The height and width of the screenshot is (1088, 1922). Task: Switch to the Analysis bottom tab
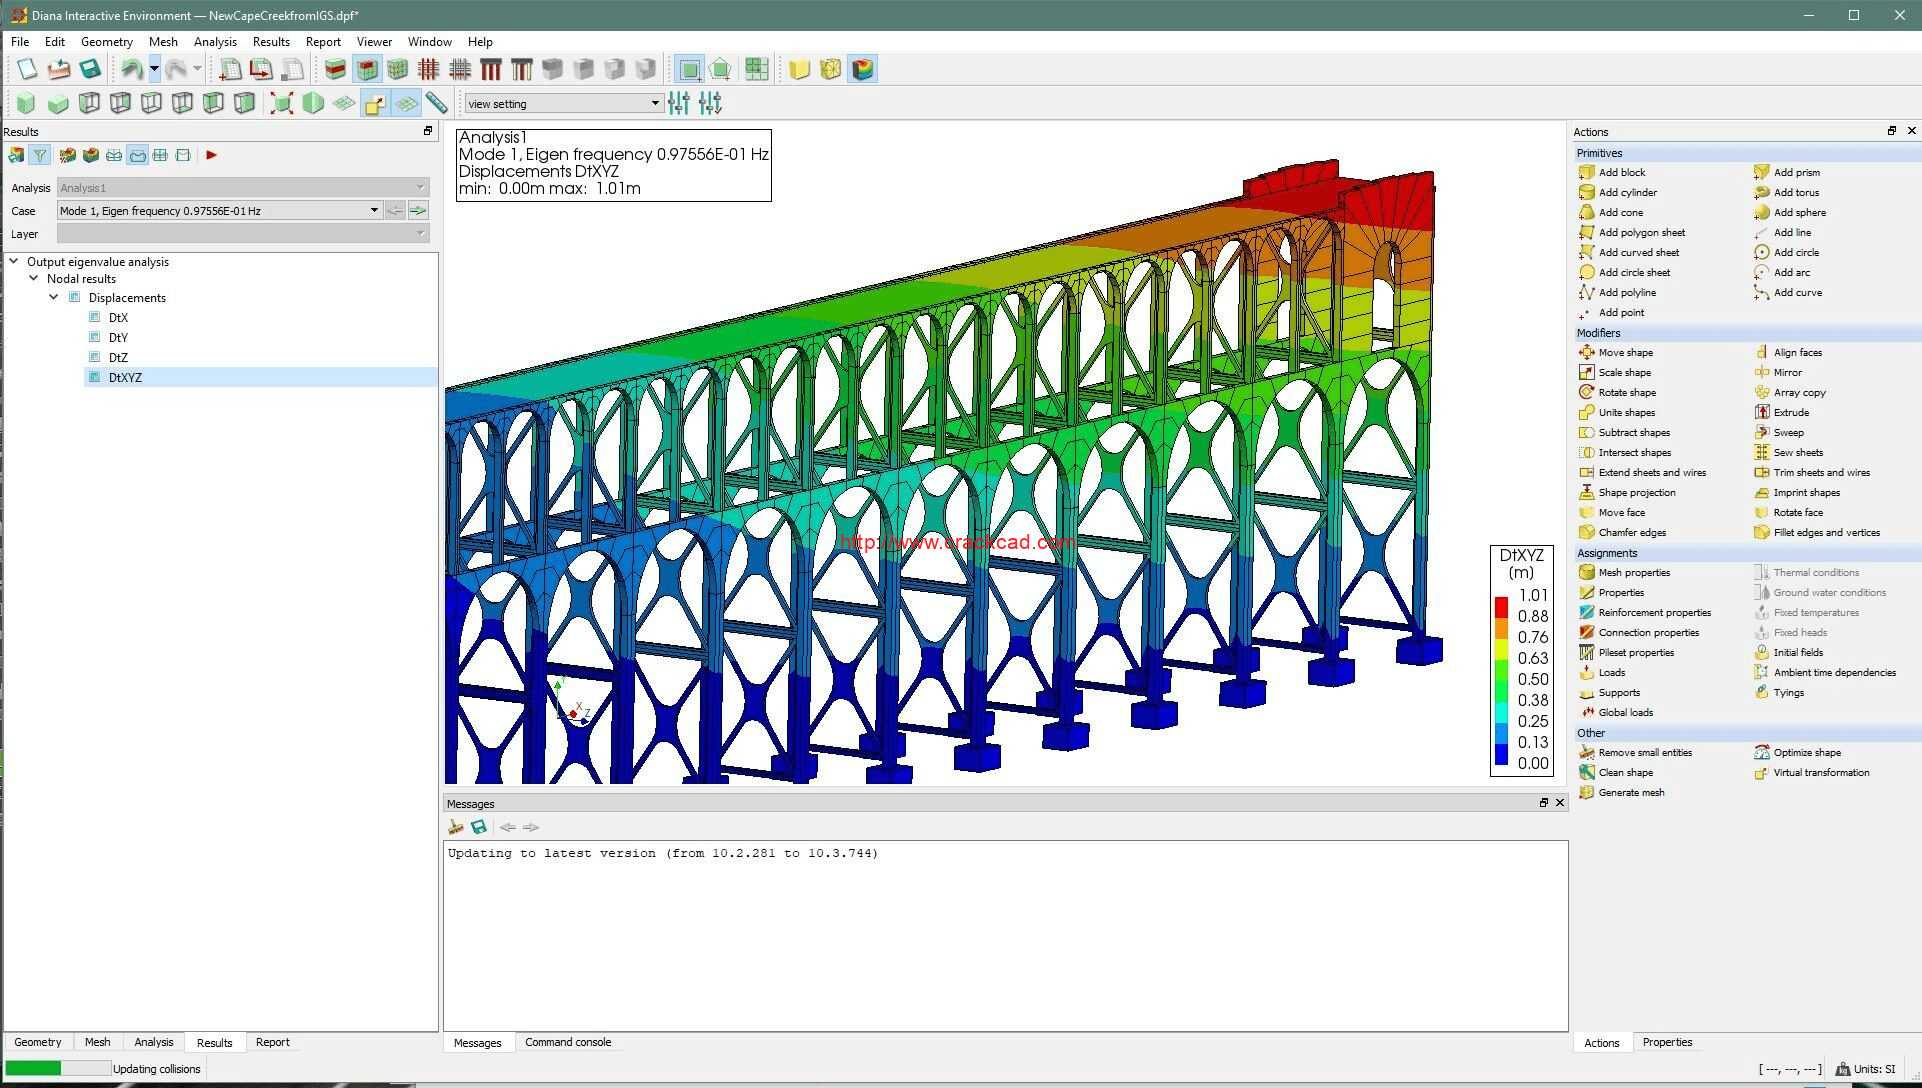click(x=154, y=1042)
